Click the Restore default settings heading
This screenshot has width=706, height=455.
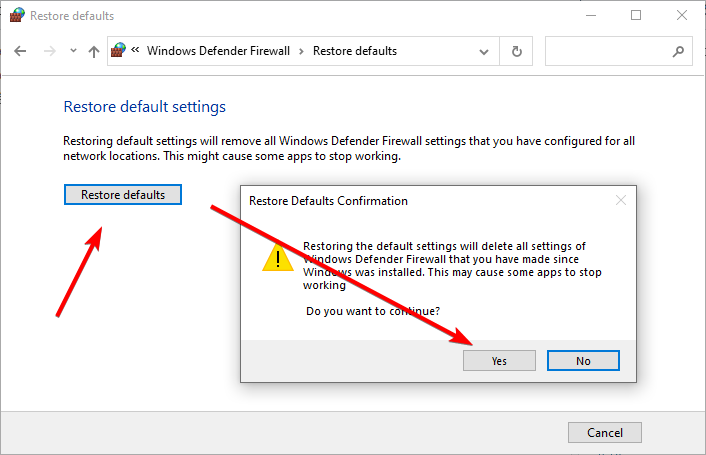[145, 107]
